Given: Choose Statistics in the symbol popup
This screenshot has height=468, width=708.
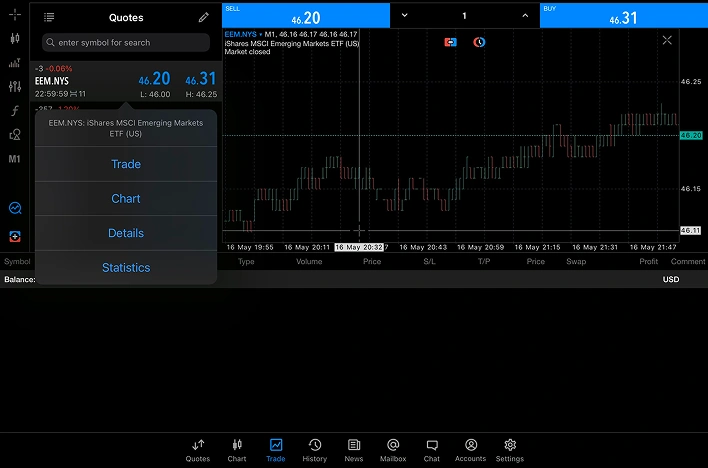Looking at the screenshot, I should tap(126, 268).
